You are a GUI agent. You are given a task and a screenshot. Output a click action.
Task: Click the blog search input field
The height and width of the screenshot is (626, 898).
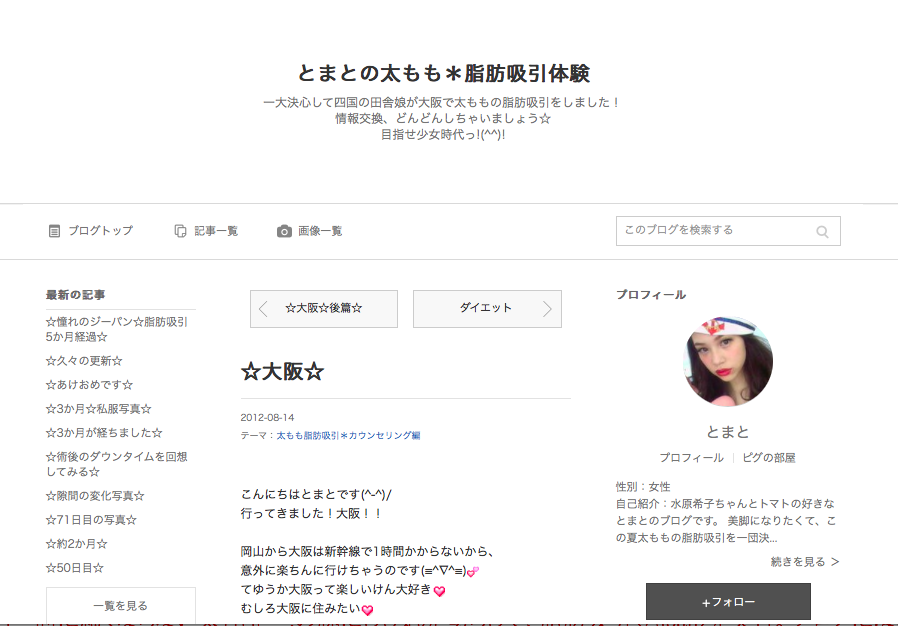coord(715,231)
